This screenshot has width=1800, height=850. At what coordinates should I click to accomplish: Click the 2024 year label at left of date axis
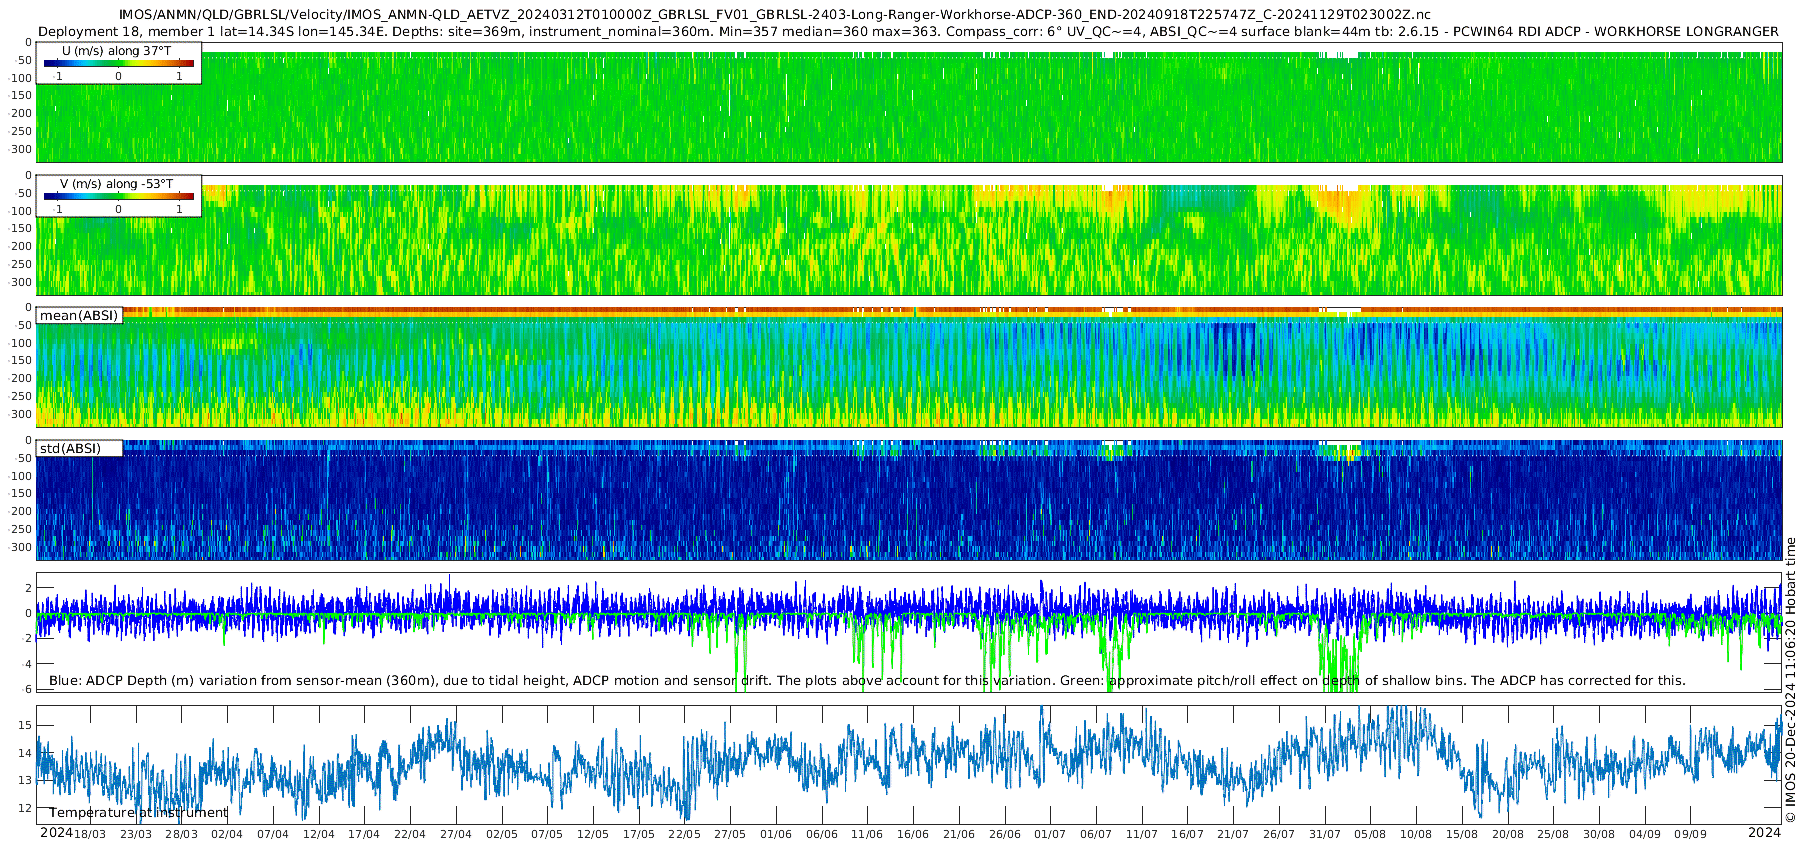56,833
